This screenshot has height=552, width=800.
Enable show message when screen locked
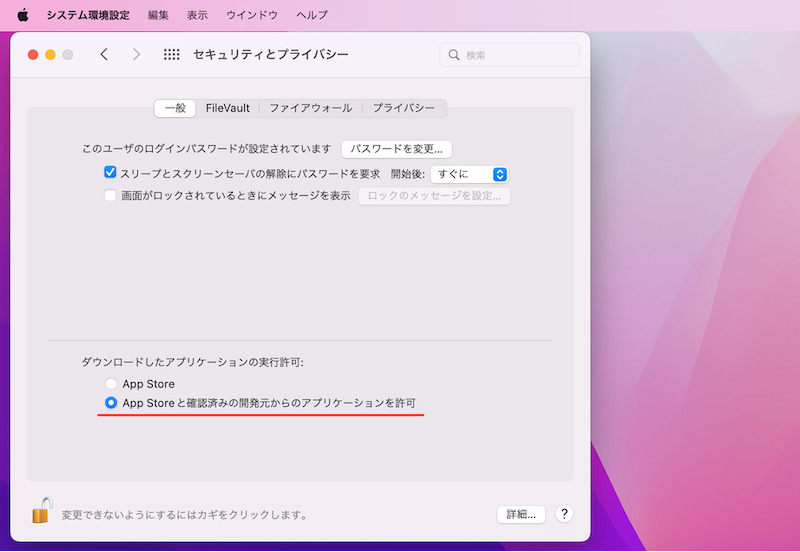[111, 196]
